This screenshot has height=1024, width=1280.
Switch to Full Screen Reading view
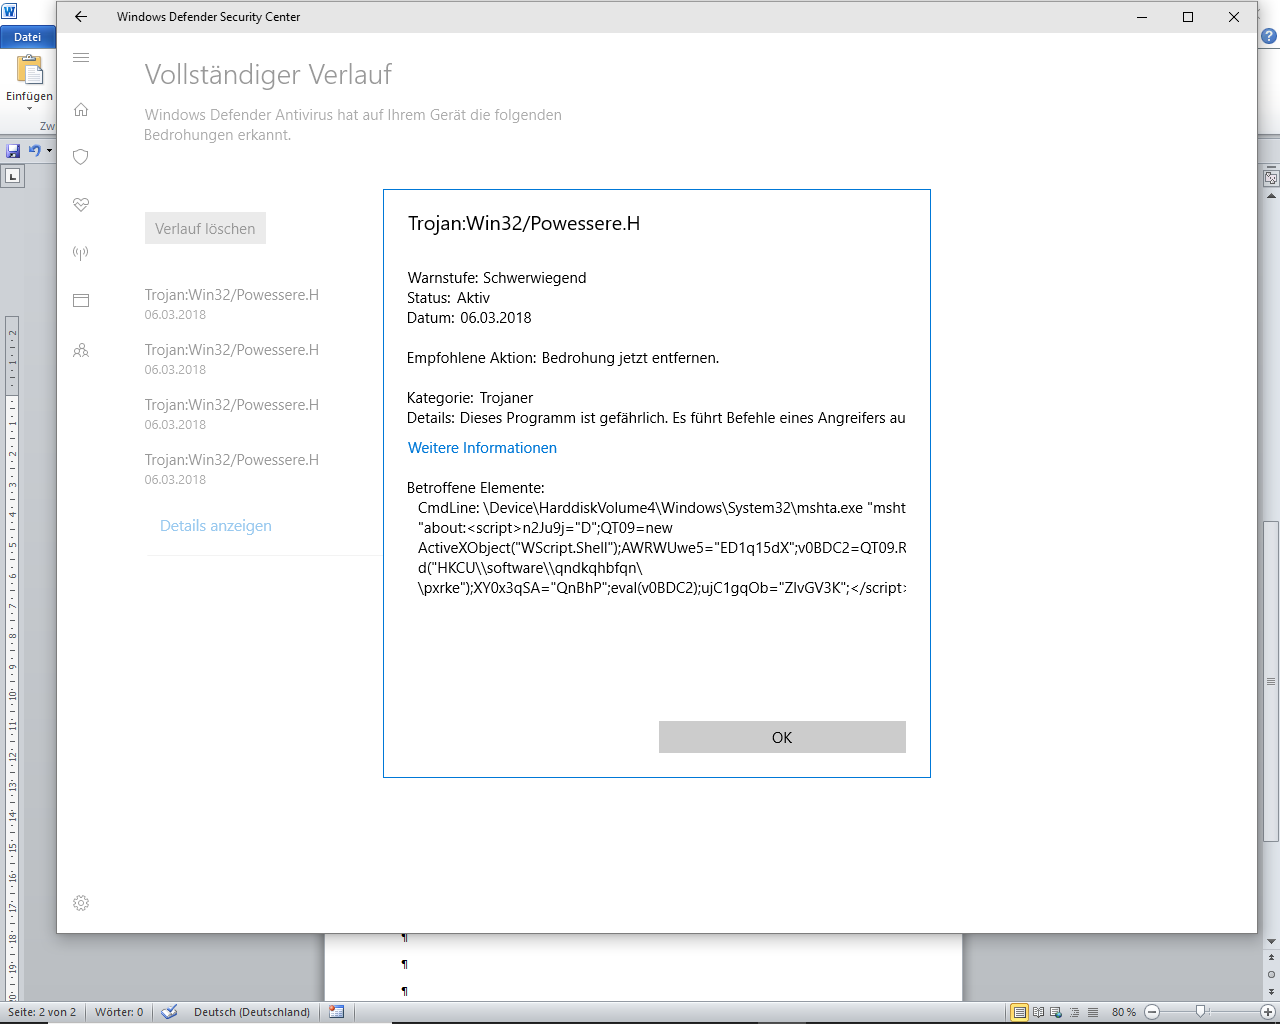pos(1038,1012)
